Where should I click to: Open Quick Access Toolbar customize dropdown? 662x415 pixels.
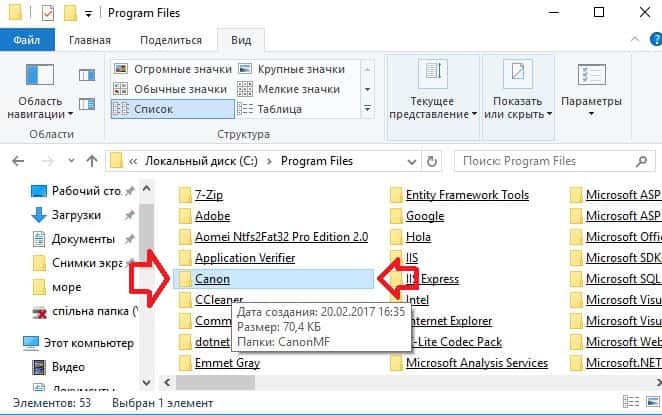click(88, 14)
